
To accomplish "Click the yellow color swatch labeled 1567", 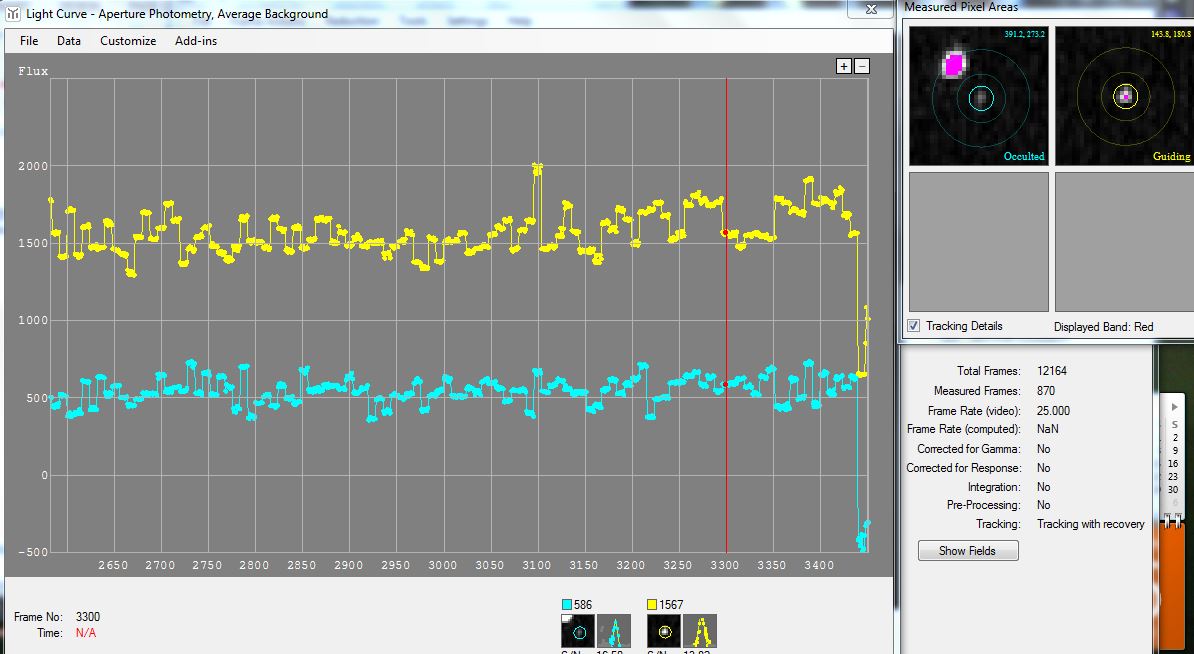I will coord(653,605).
